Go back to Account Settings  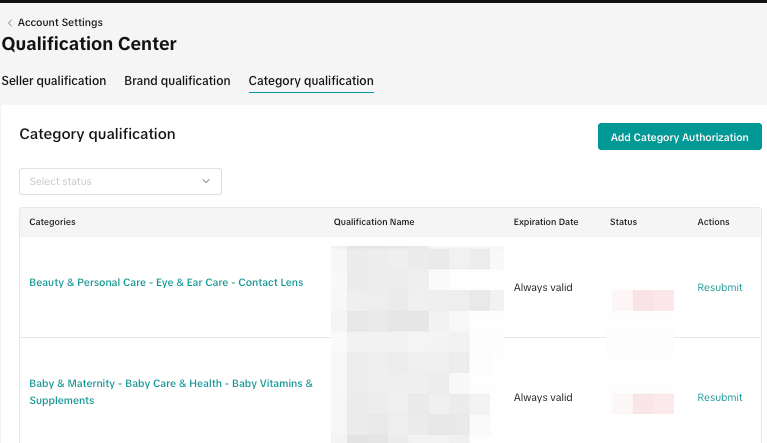(60, 23)
